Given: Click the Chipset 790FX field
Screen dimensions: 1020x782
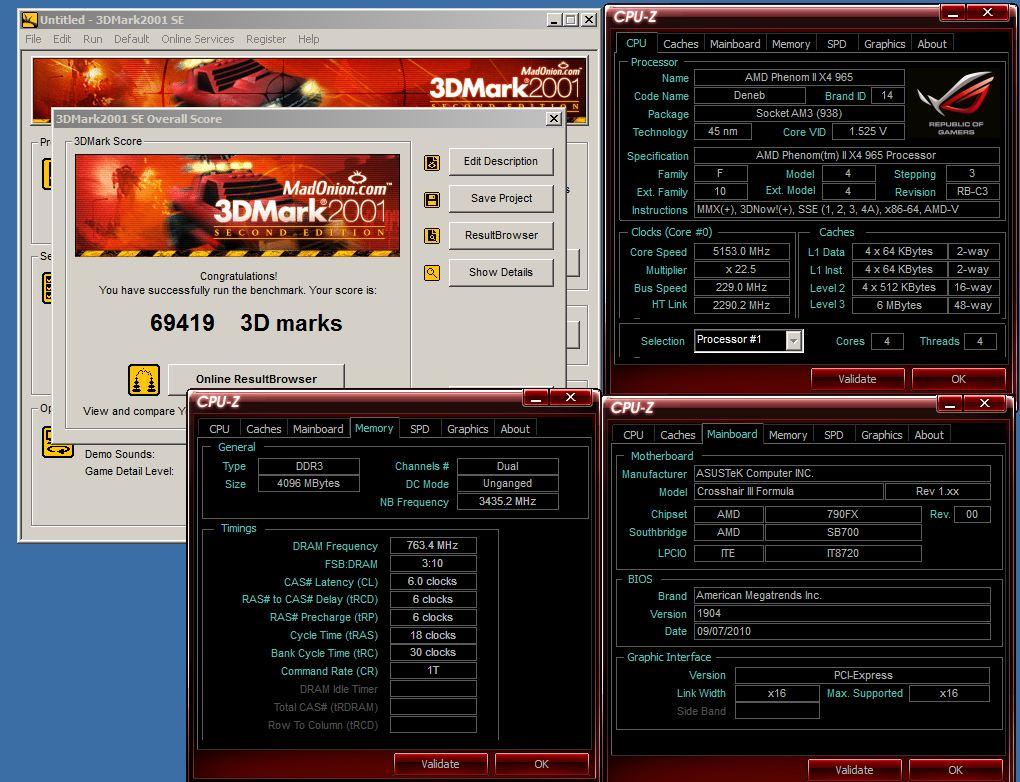Looking at the screenshot, I should tap(843, 515).
